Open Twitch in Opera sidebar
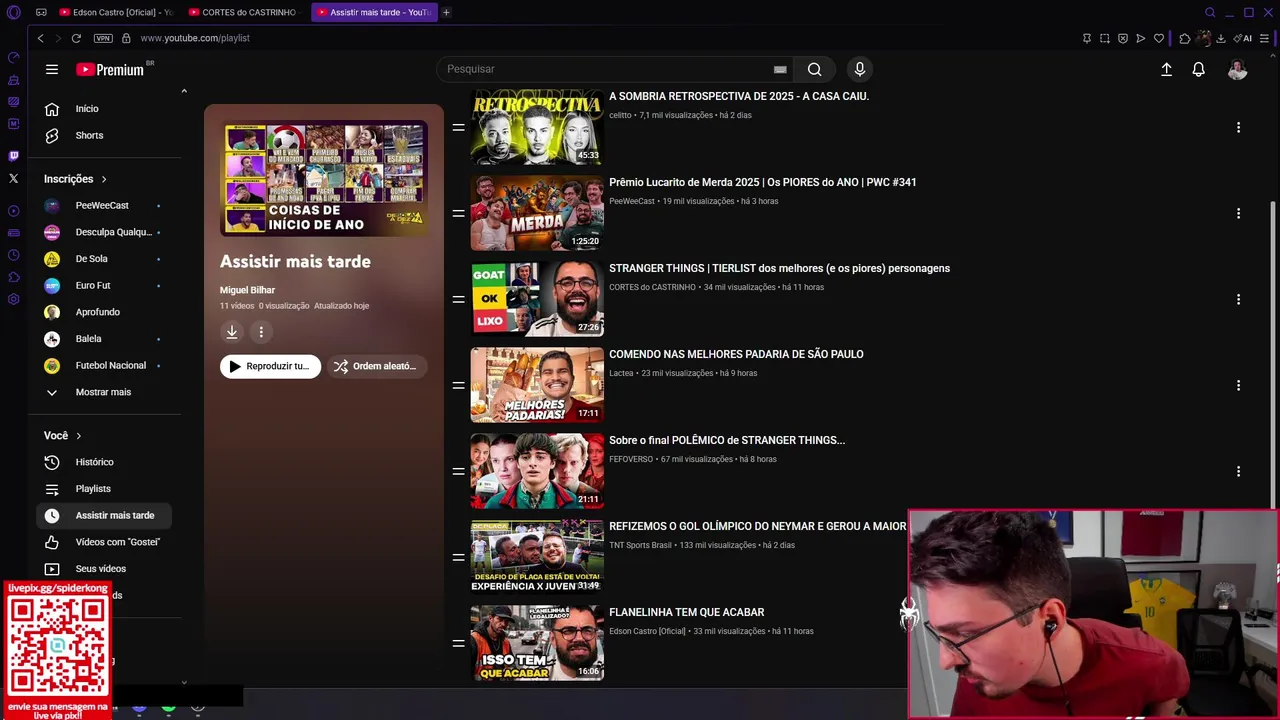This screenshot has height=720, width=1280. tap(13, 155)
